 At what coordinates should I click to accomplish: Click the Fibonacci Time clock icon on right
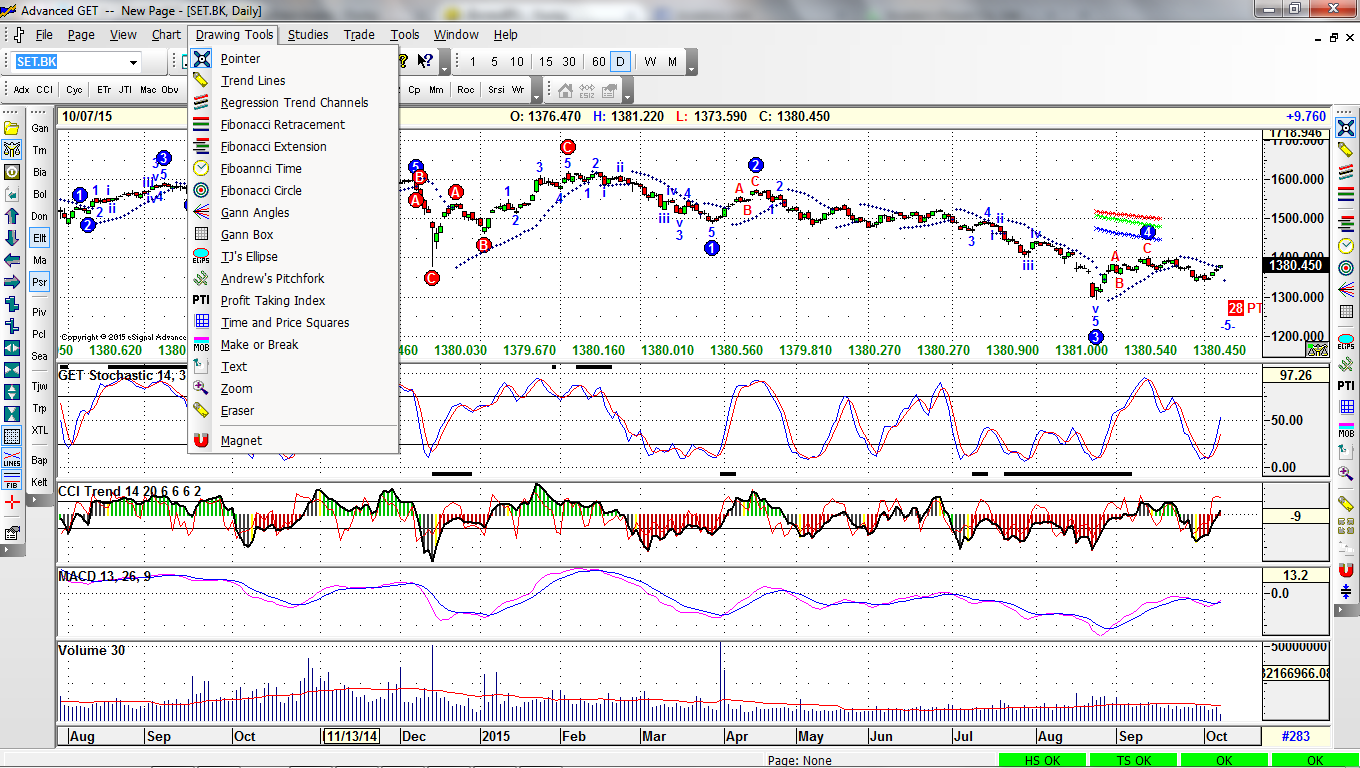tap(1346, 245)
